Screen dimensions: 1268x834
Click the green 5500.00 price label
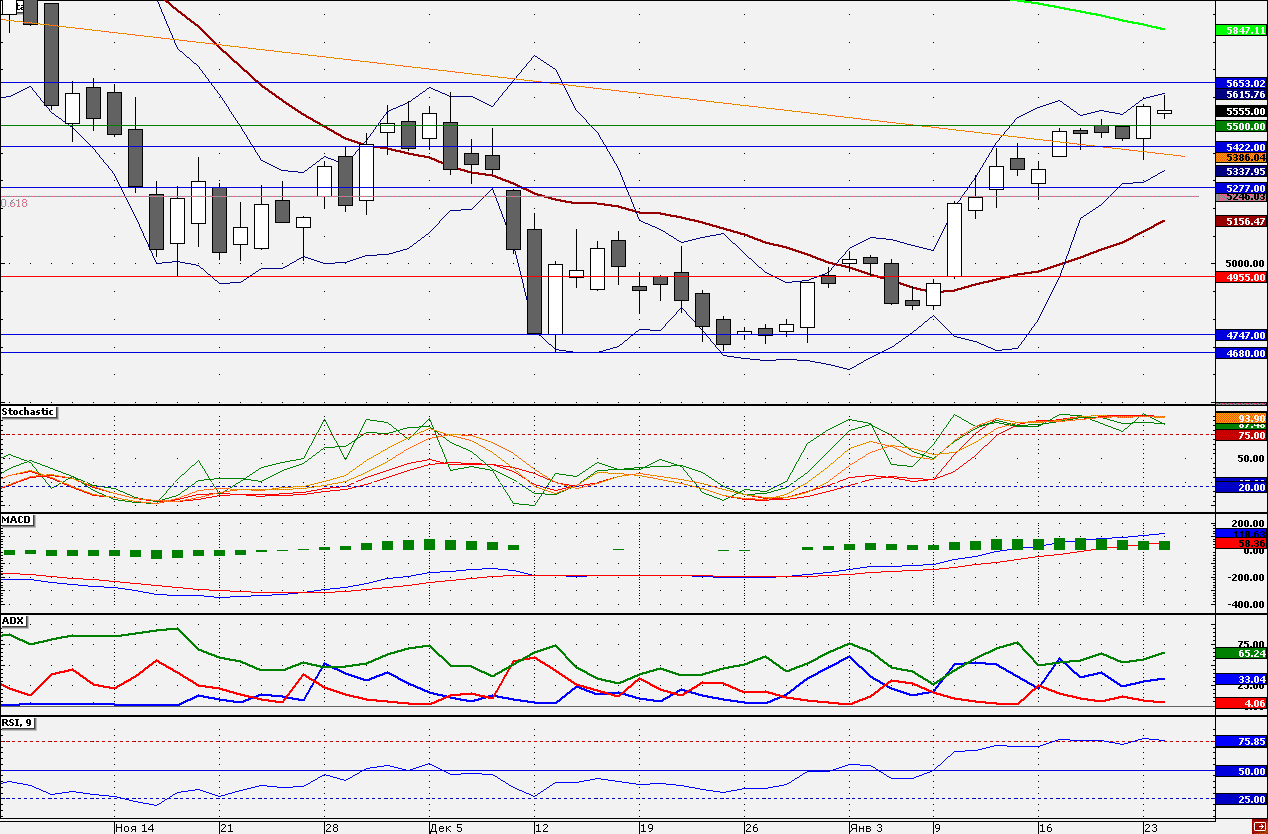1239,127
